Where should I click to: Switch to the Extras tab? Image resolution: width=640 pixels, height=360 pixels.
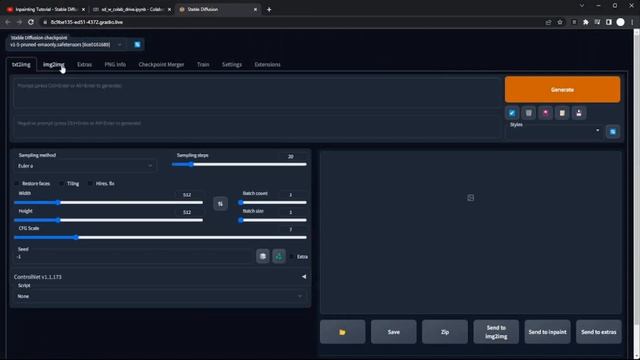84,64
